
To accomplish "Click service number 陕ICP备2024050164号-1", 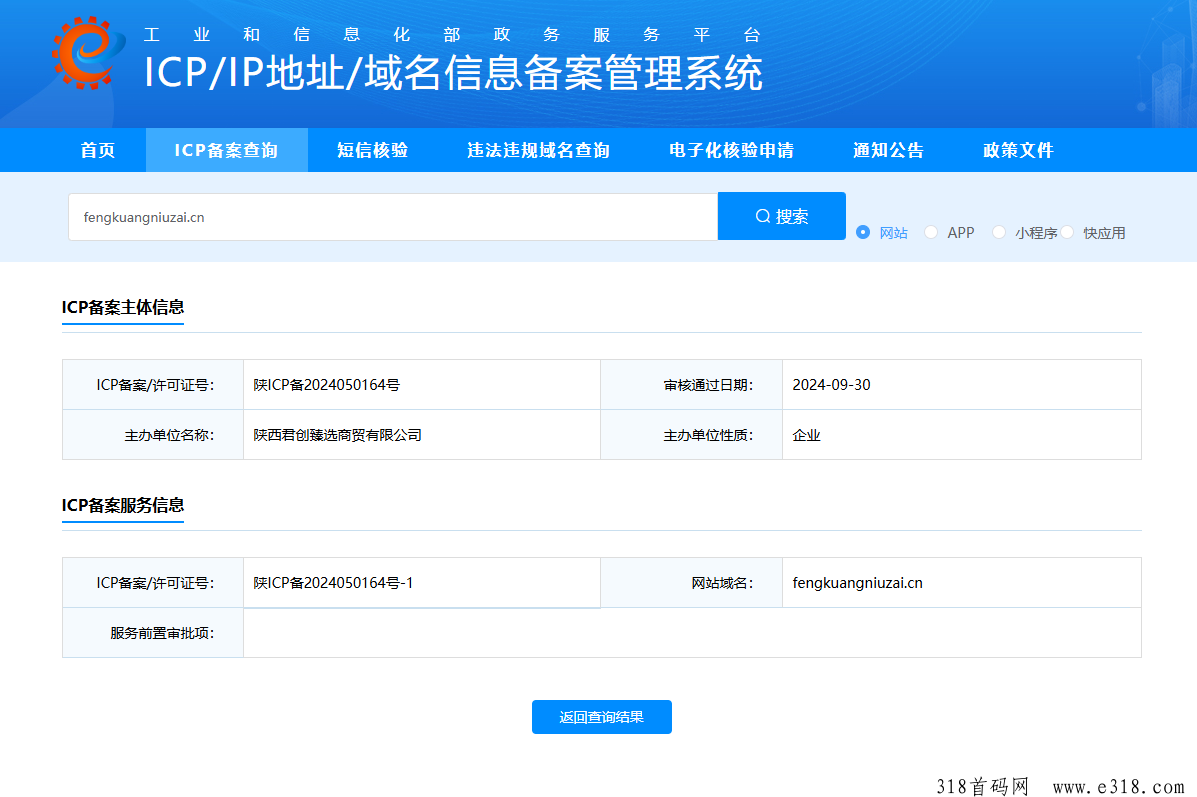I will pos(334,582).
